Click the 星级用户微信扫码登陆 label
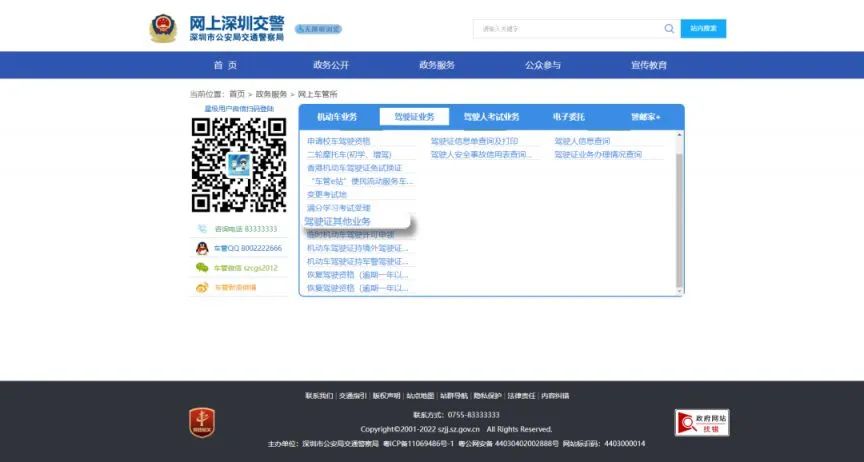This screenshot has height=462, width=864. click(239, 109)
